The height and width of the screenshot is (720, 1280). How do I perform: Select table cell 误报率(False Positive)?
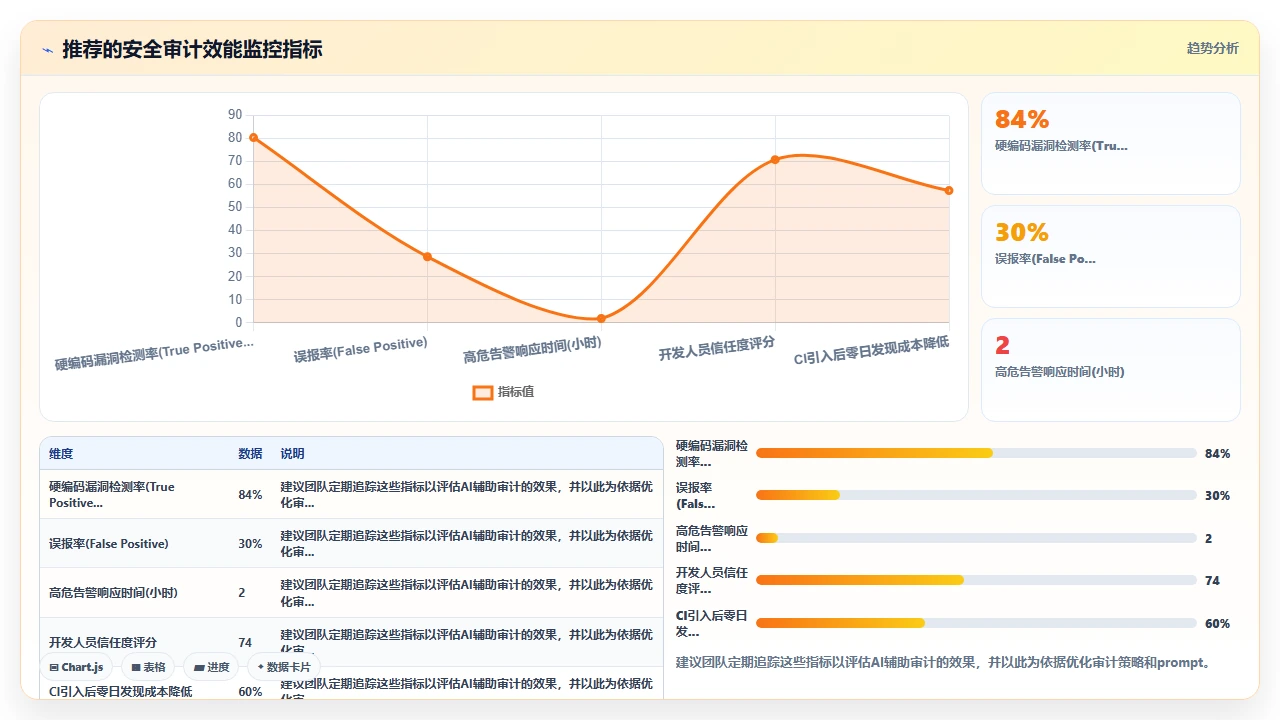134,544
